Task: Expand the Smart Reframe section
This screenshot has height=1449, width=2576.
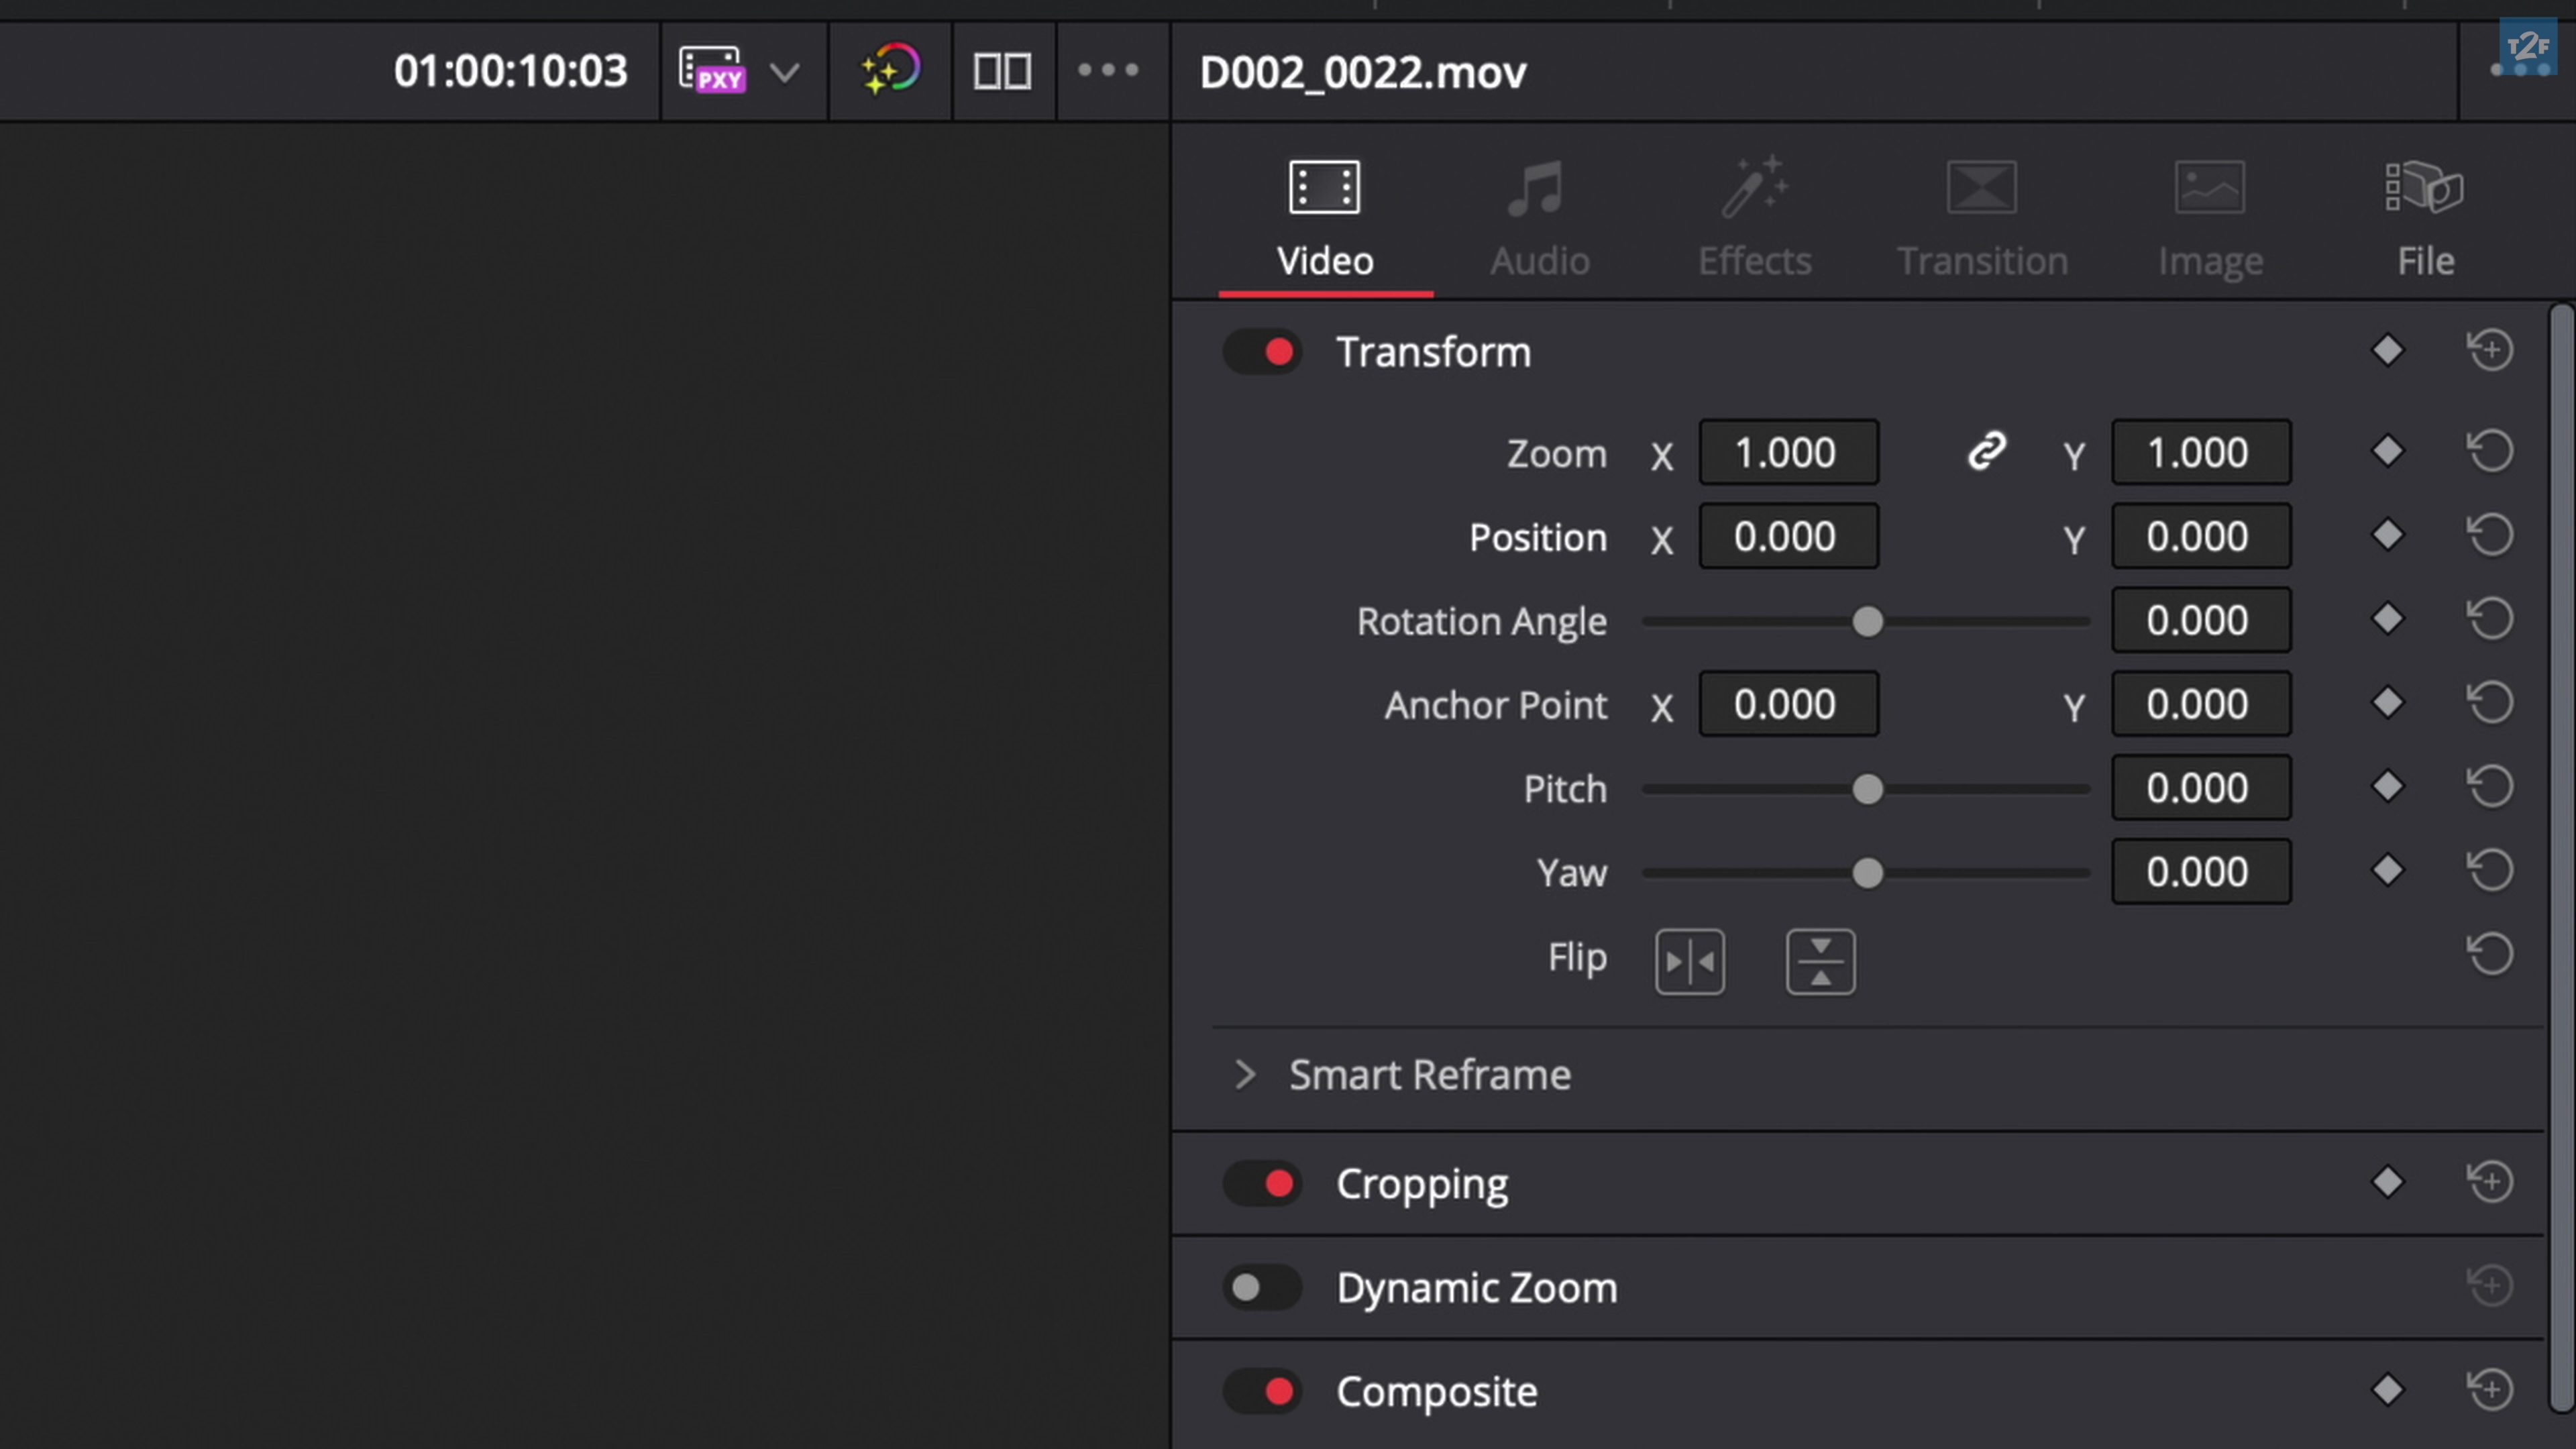Action: (1245, 1075)
